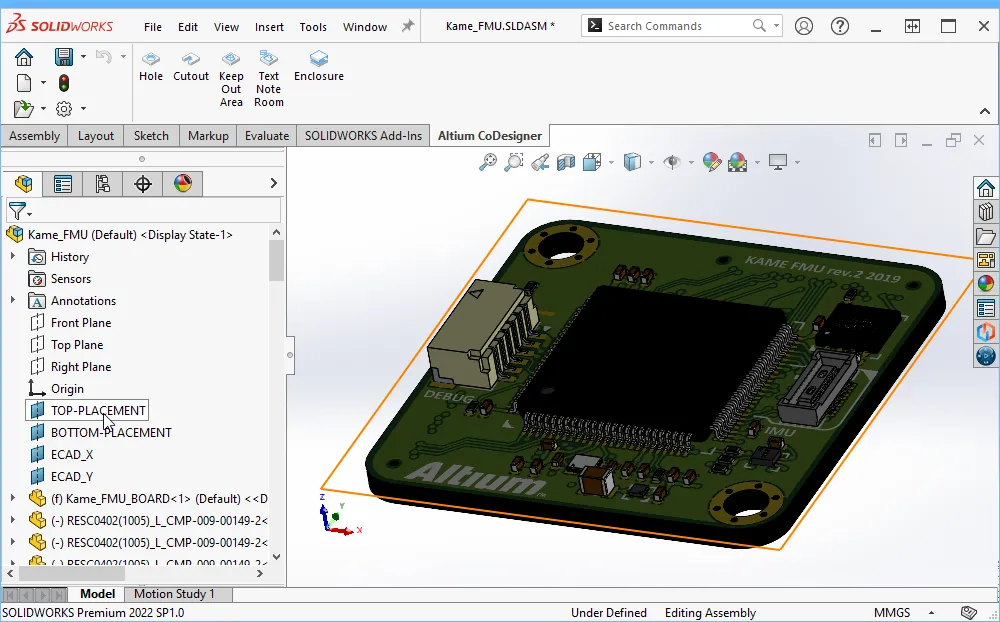Open the Edit menu
The width and height of the screenshot is (1000, 622).
(x=188, y=27)
